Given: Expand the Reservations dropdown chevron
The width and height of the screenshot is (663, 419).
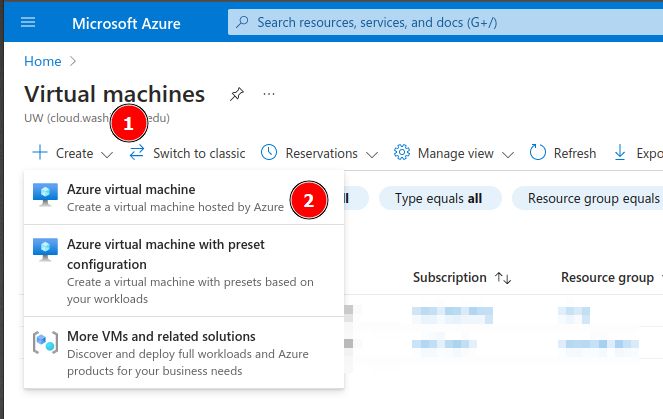Looking at the screenshot, I should (x=372, y=154).
